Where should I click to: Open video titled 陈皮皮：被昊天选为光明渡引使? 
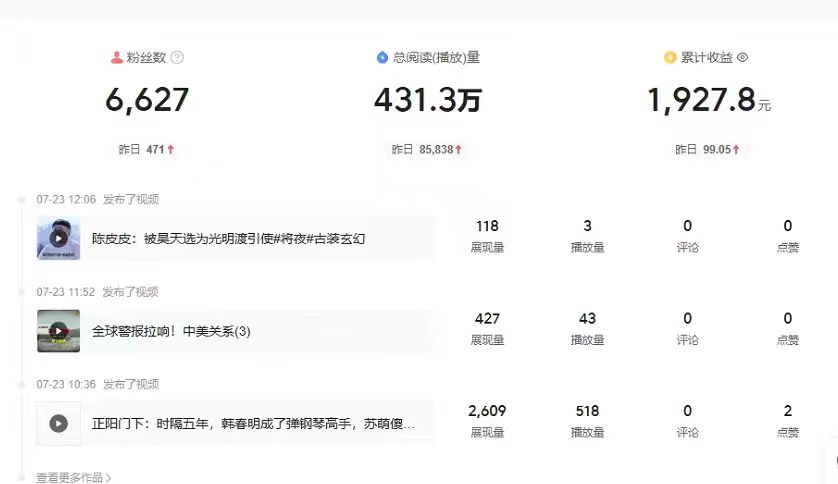click(x=228, y=239)
